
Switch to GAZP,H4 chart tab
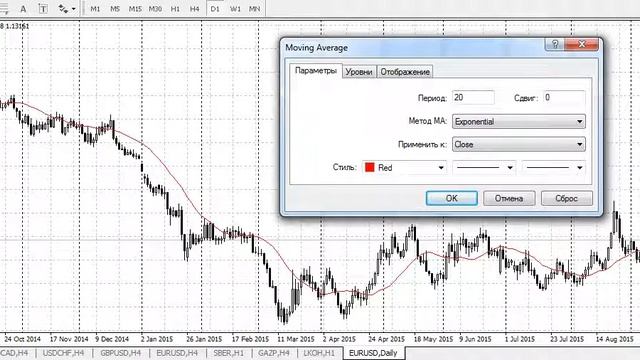(274, 353)
